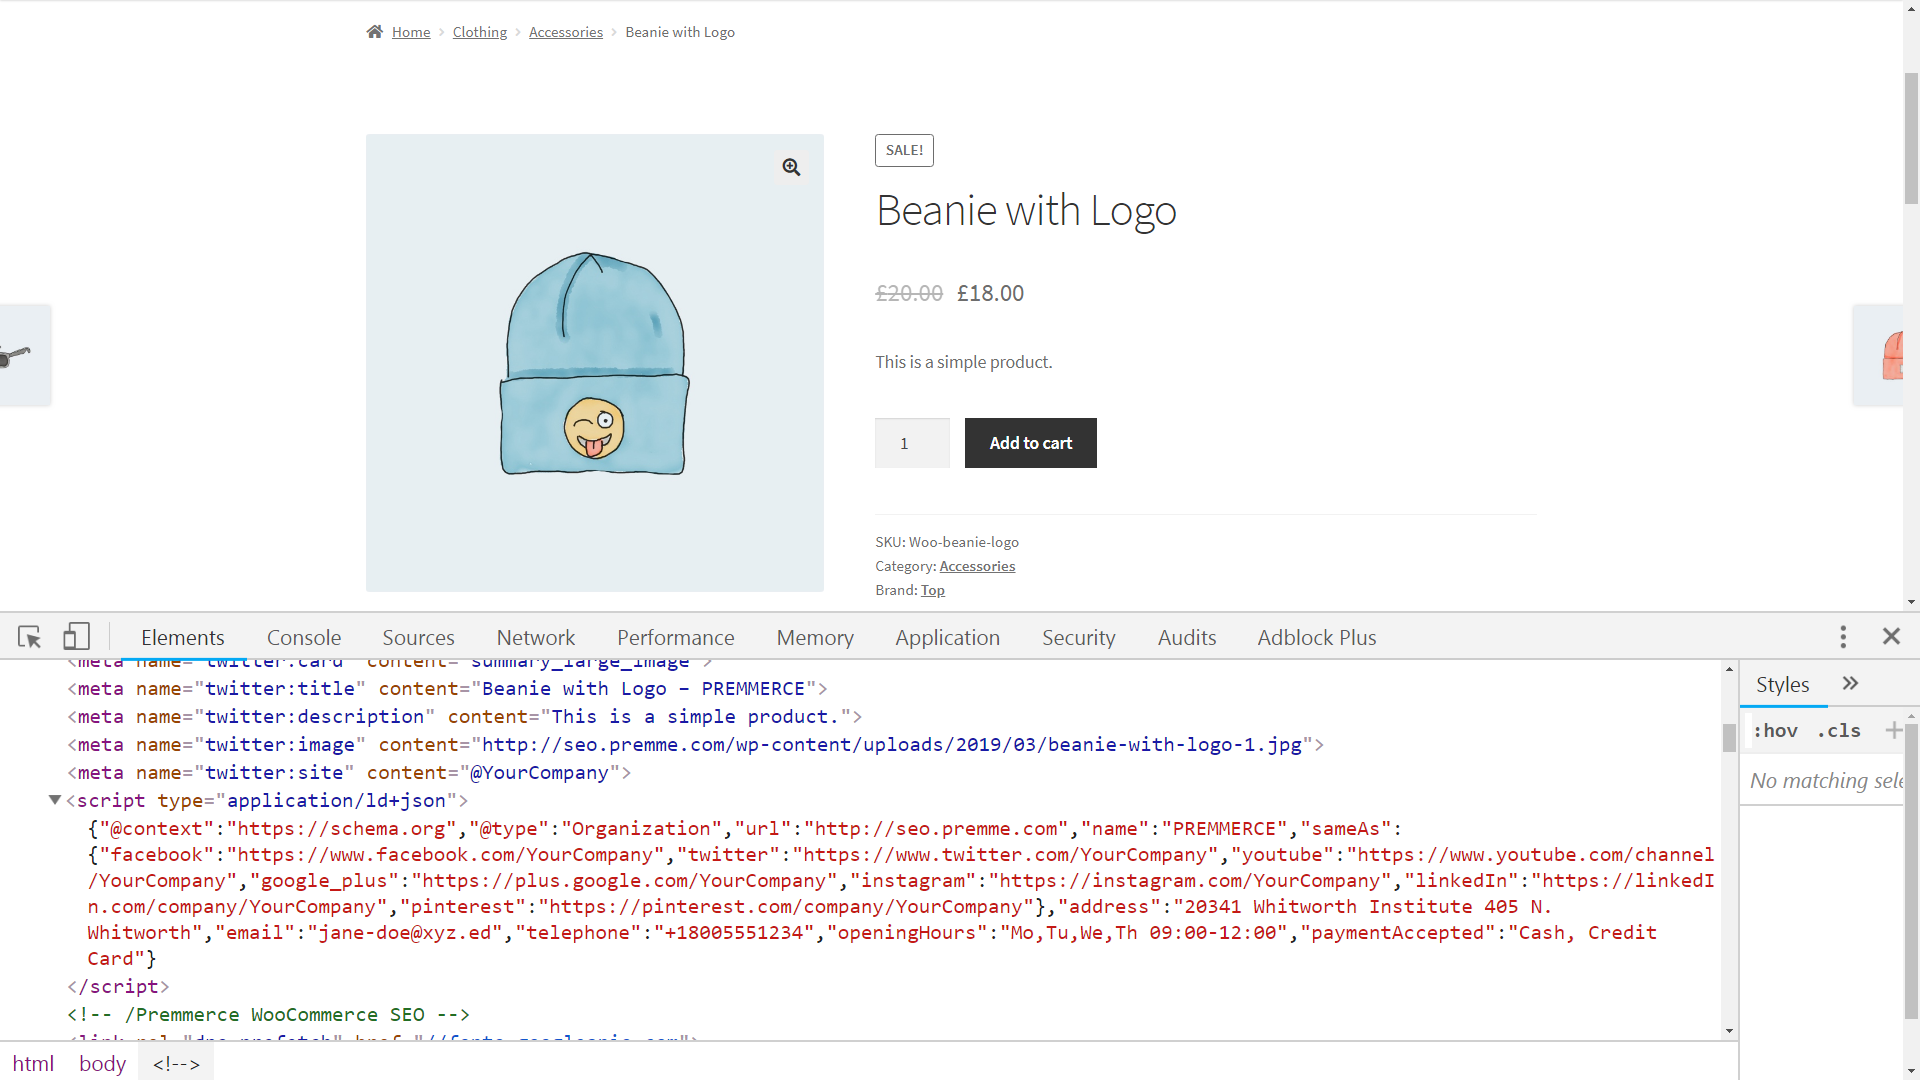
Task: Click the 'No matching selector' message
Action: click(x=1826, y=781)
